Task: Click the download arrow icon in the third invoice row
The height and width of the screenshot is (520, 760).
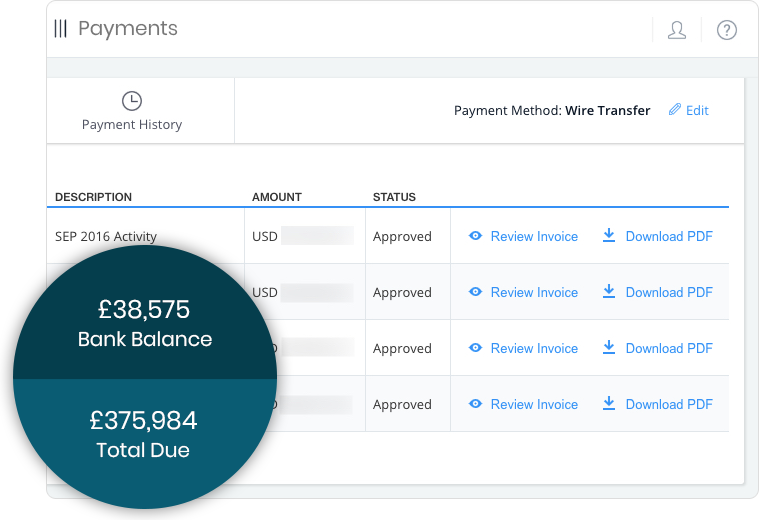Action: 609,347
